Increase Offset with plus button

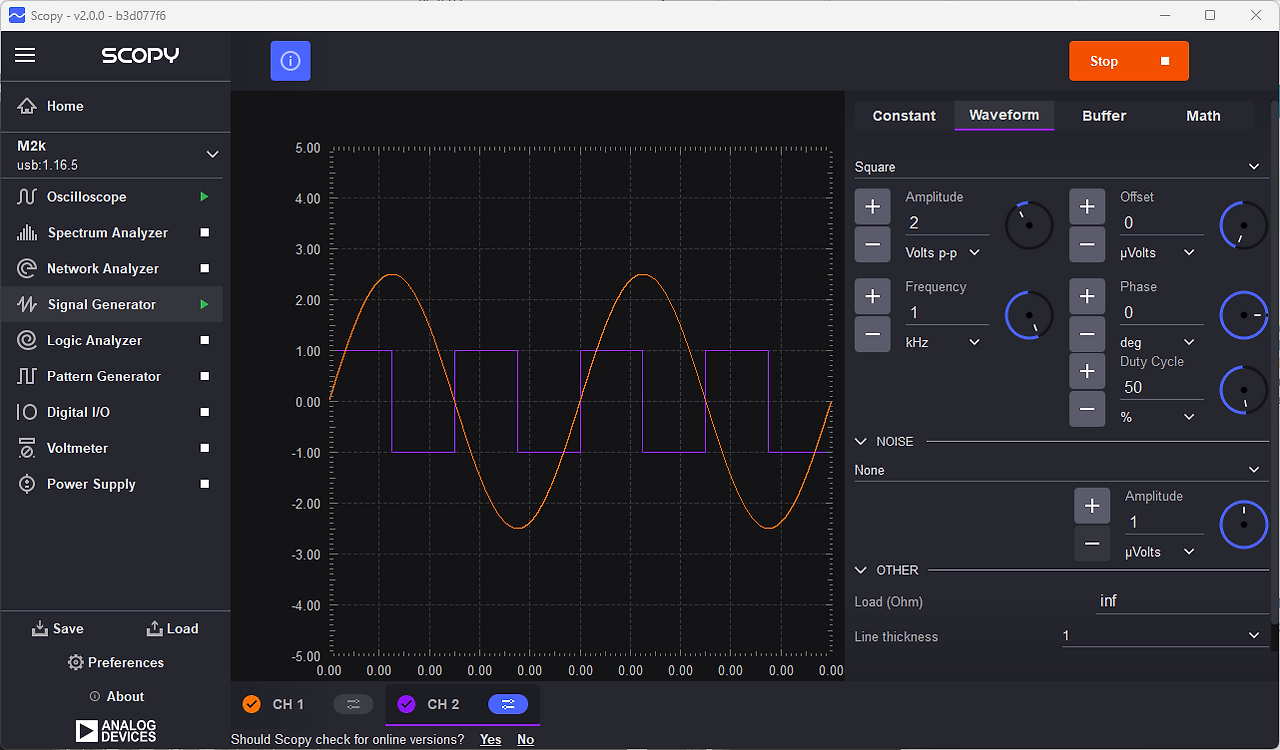1087,207
